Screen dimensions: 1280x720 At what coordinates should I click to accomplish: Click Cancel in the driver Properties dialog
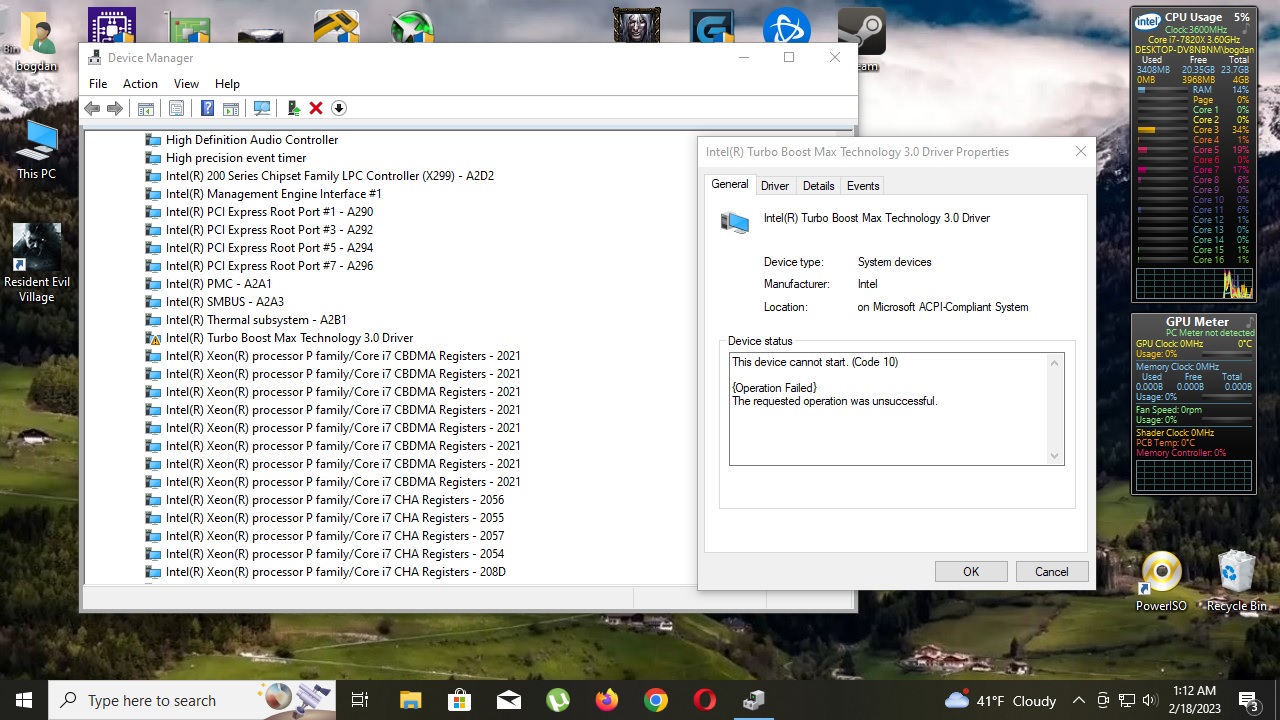(1051, 572)
